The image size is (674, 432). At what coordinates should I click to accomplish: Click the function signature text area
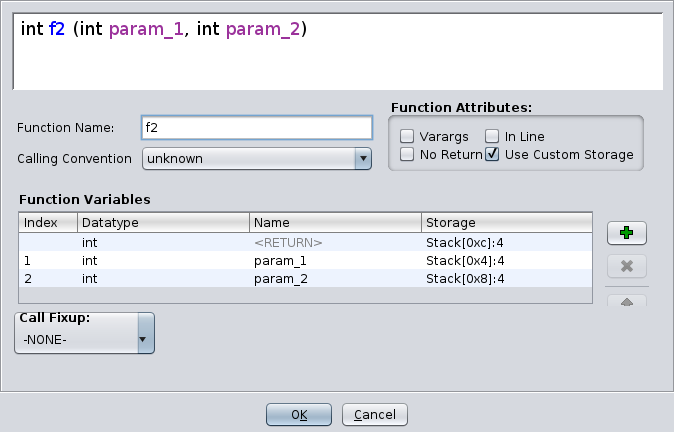338,52
